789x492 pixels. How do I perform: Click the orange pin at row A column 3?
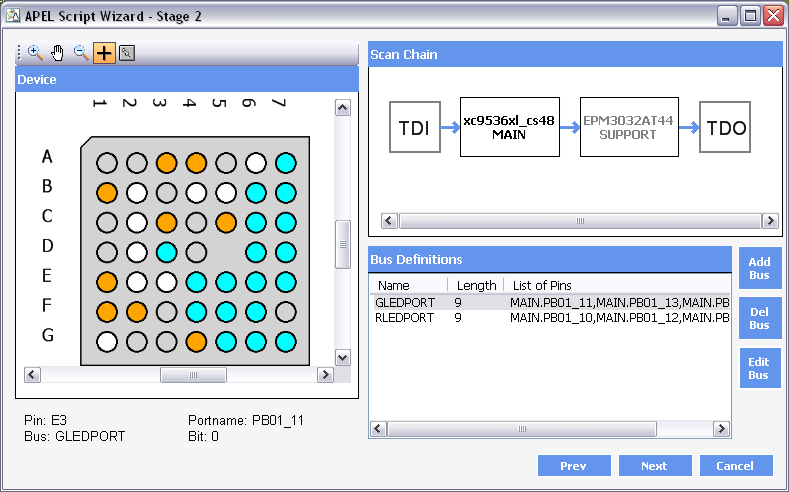(x=167, y=162)
